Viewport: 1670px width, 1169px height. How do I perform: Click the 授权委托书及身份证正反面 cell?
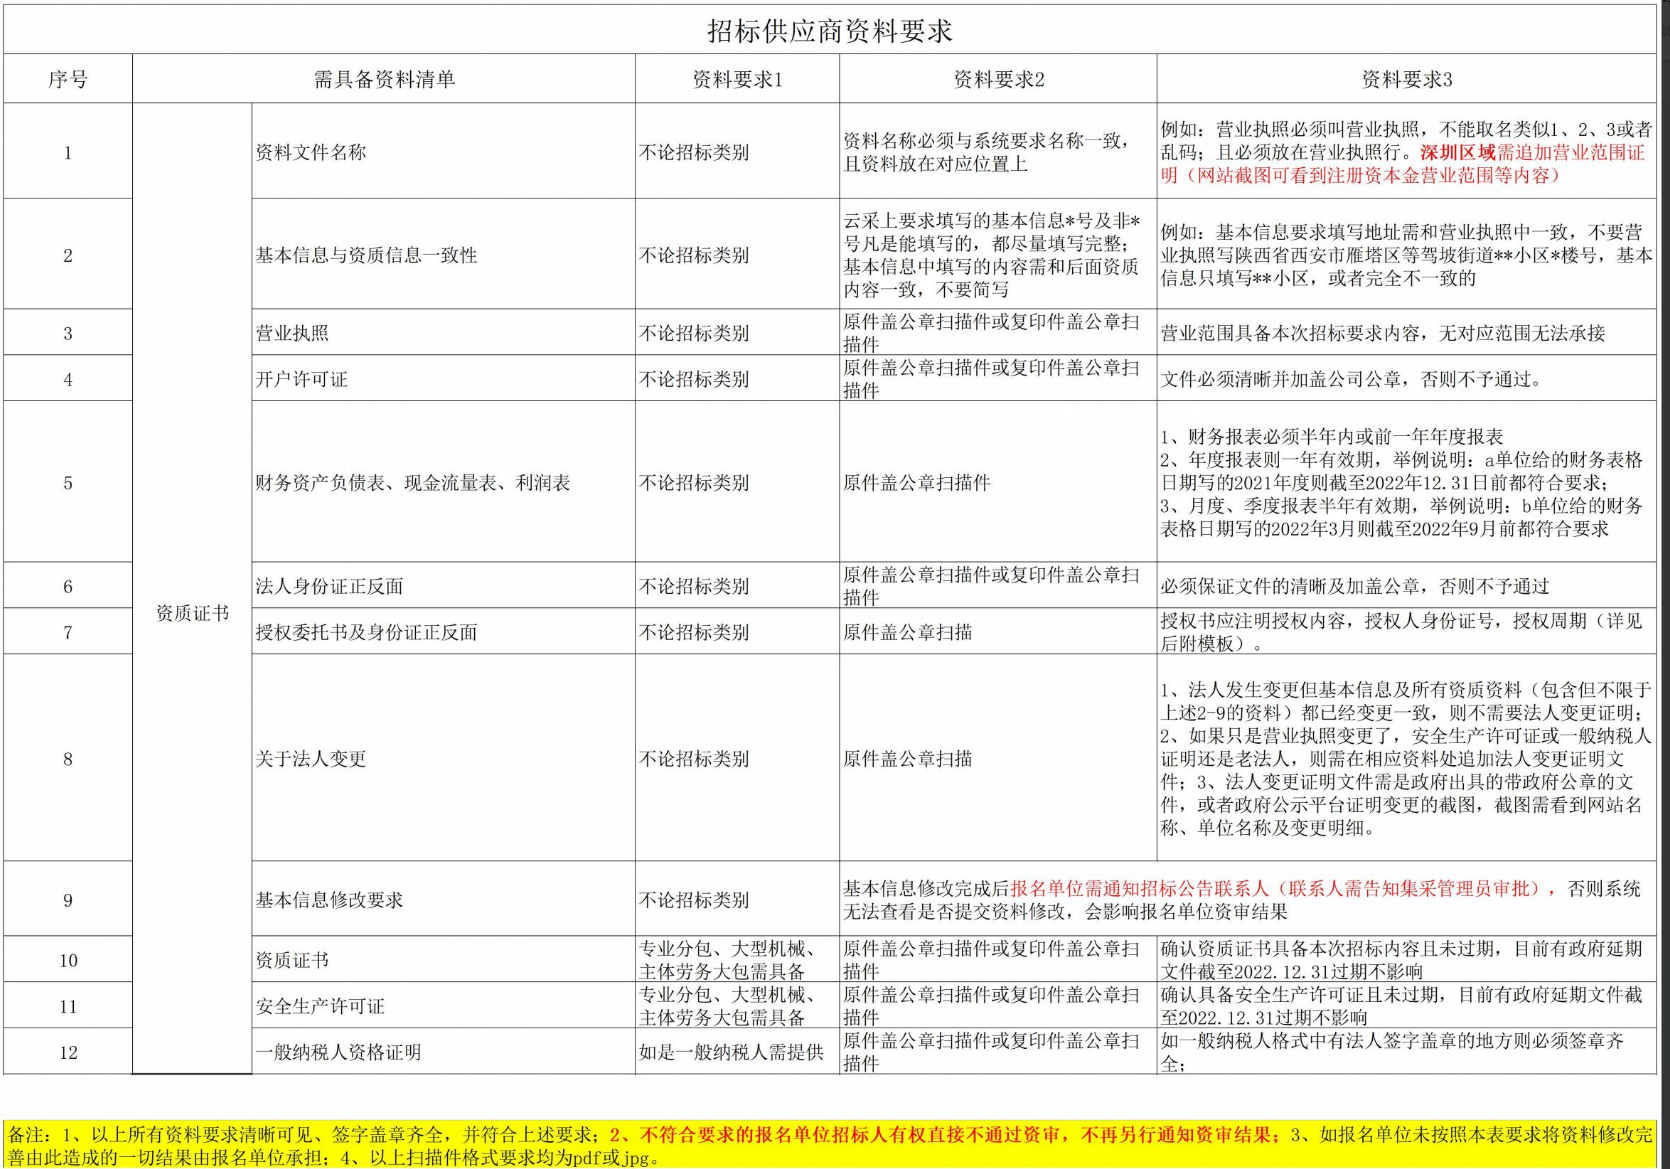[x=443, y=631]
